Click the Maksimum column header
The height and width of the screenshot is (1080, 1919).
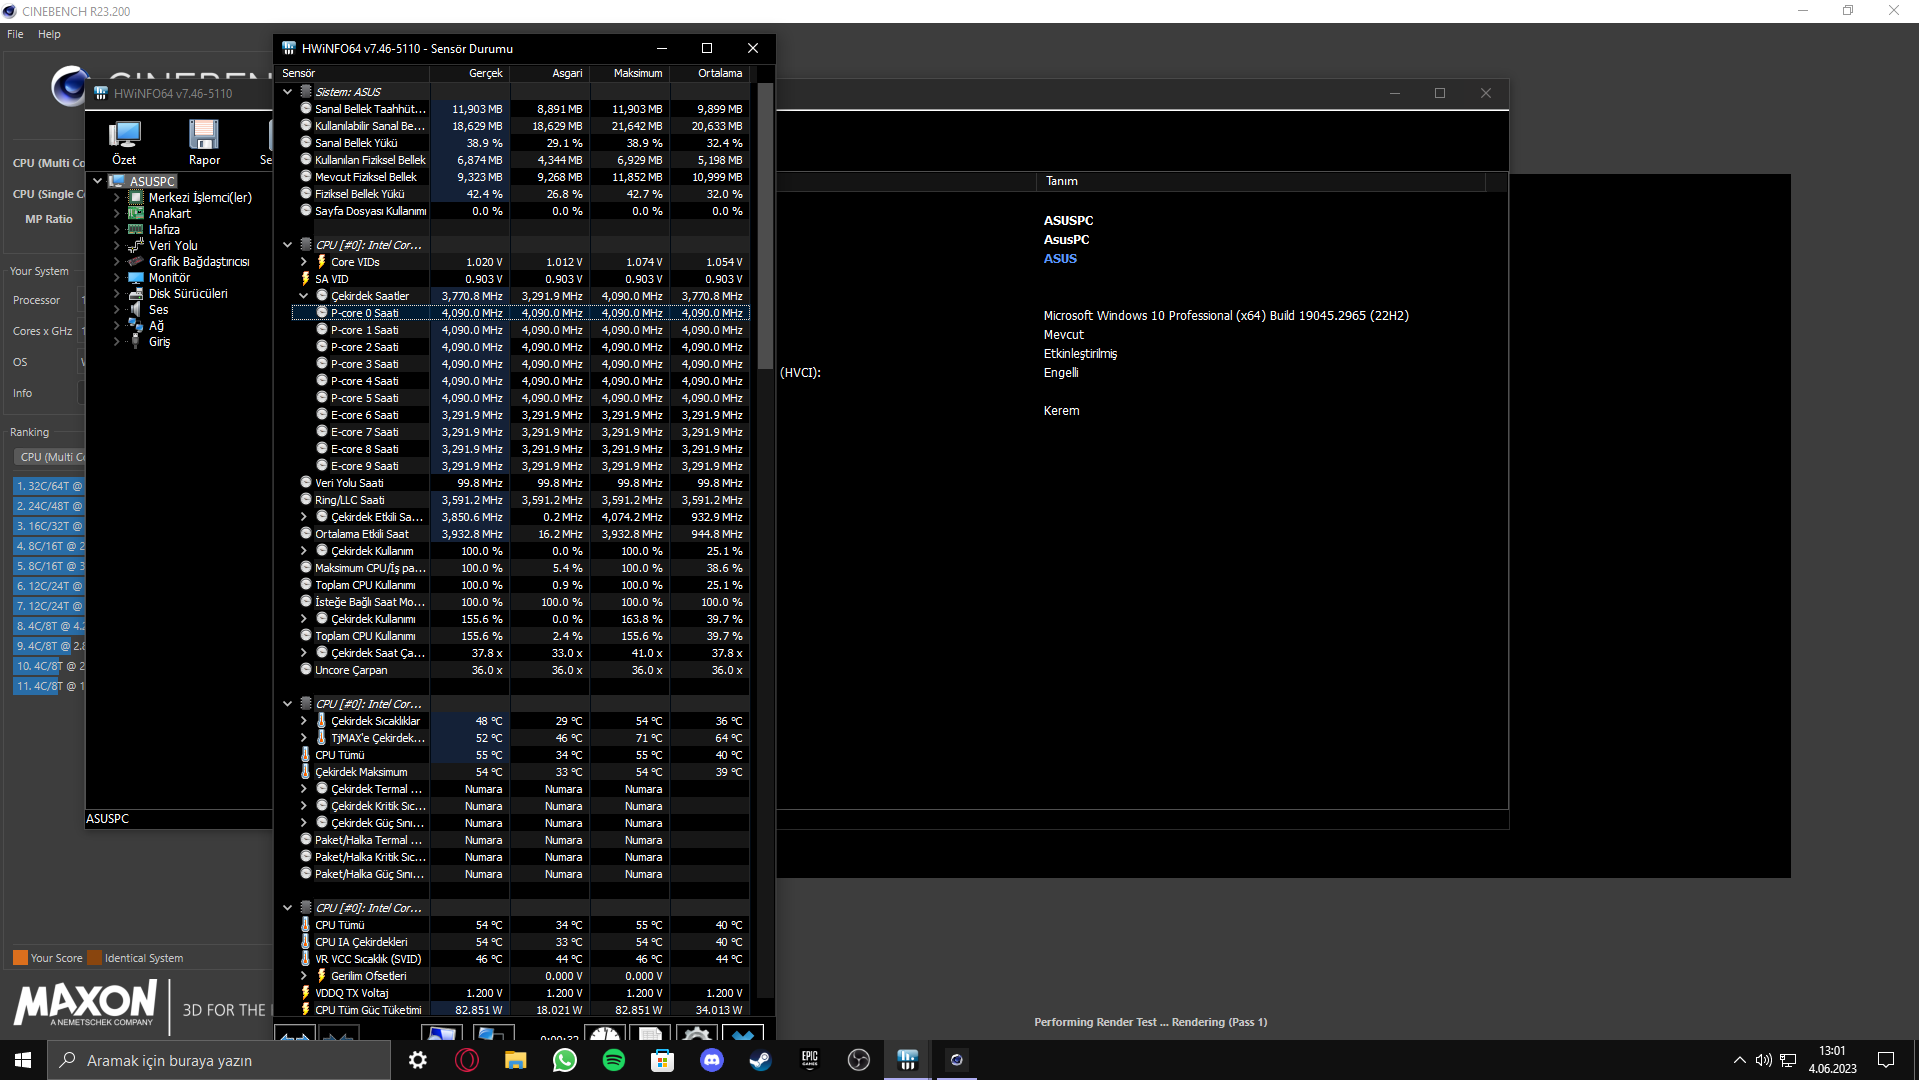(x=630, y=73)
